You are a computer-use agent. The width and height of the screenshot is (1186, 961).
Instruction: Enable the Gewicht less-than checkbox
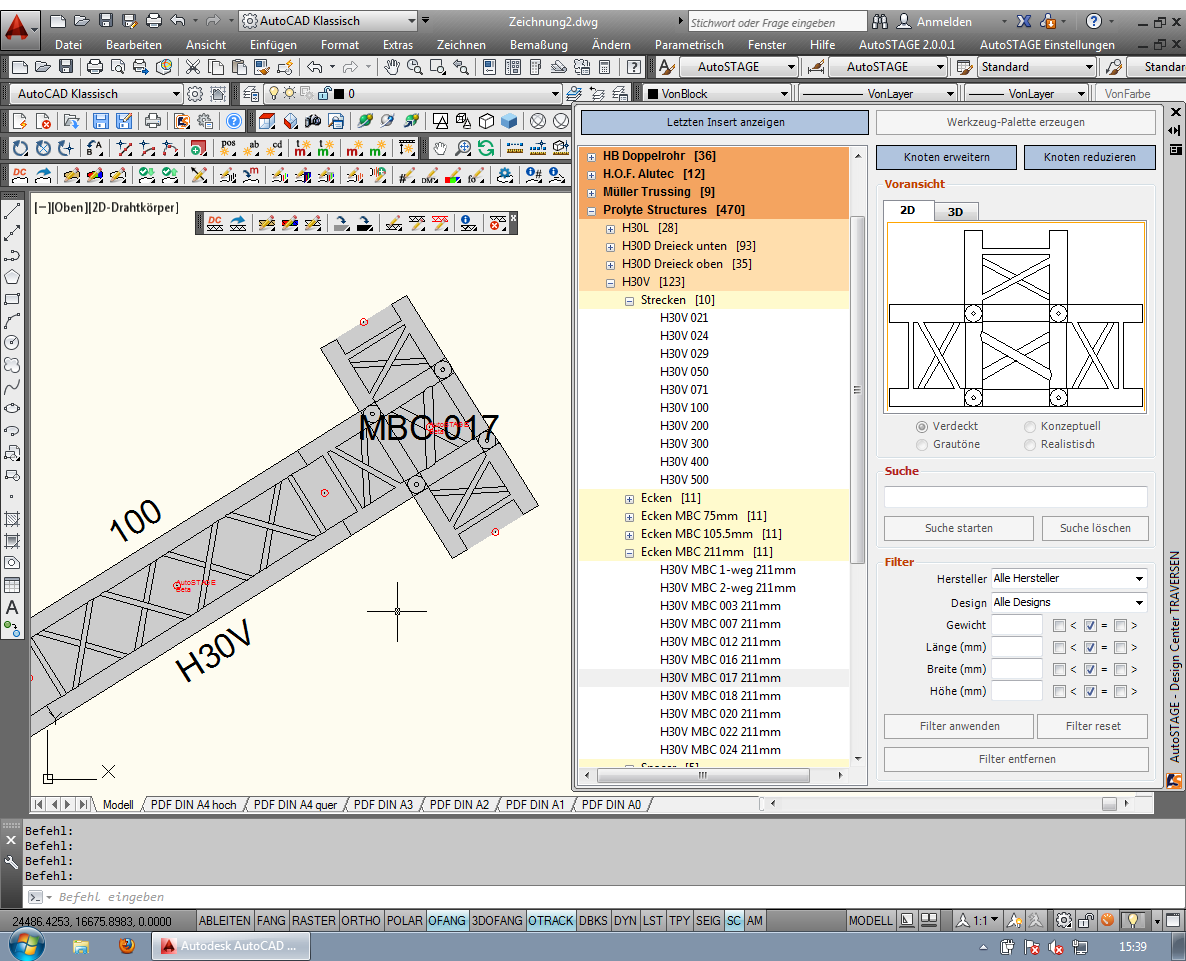pyautogui.click(x=1059, y=626)
